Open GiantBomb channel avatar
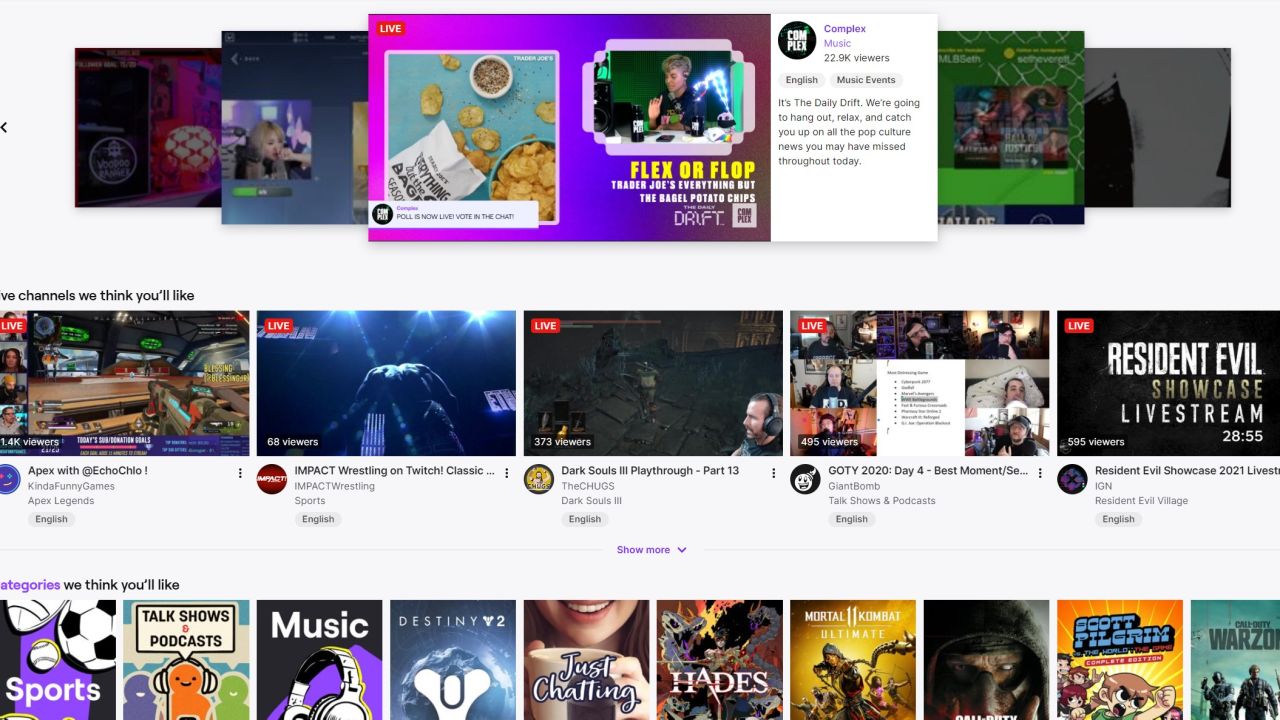The height and width of the screenshot is (720, 1280). click(805, 479)
